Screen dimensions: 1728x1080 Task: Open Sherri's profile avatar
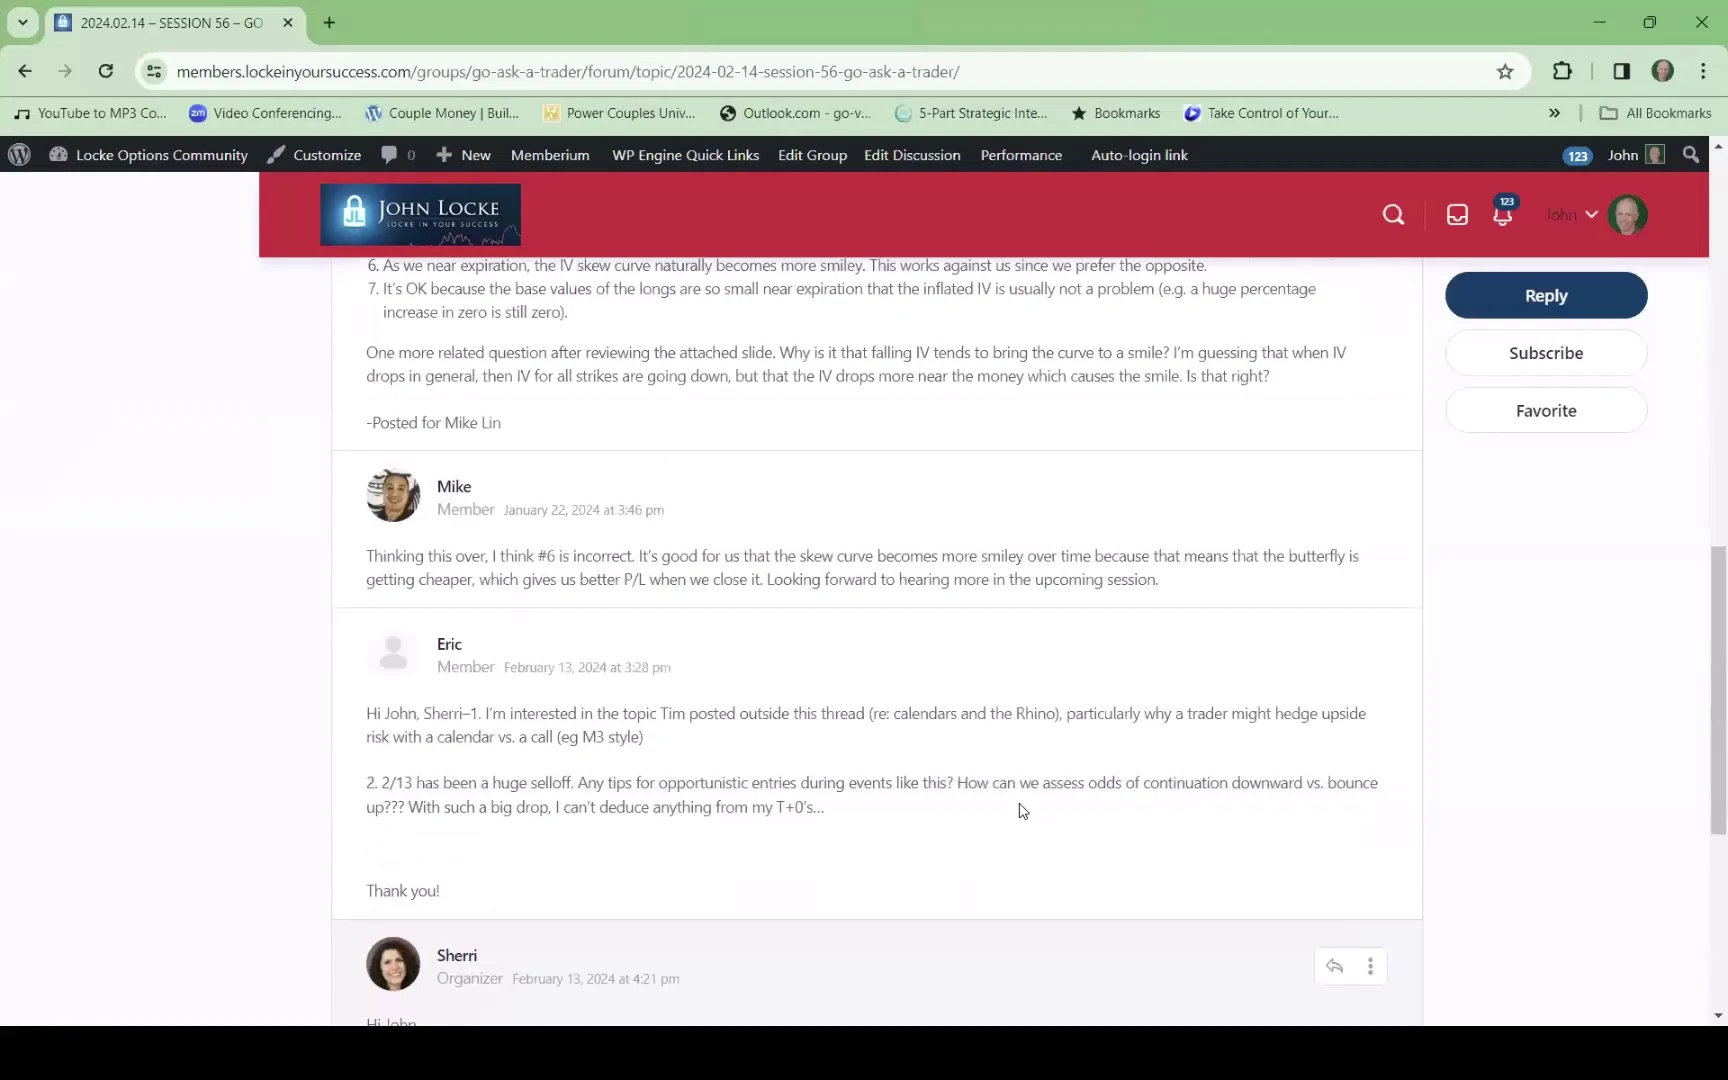click(393, 964)
